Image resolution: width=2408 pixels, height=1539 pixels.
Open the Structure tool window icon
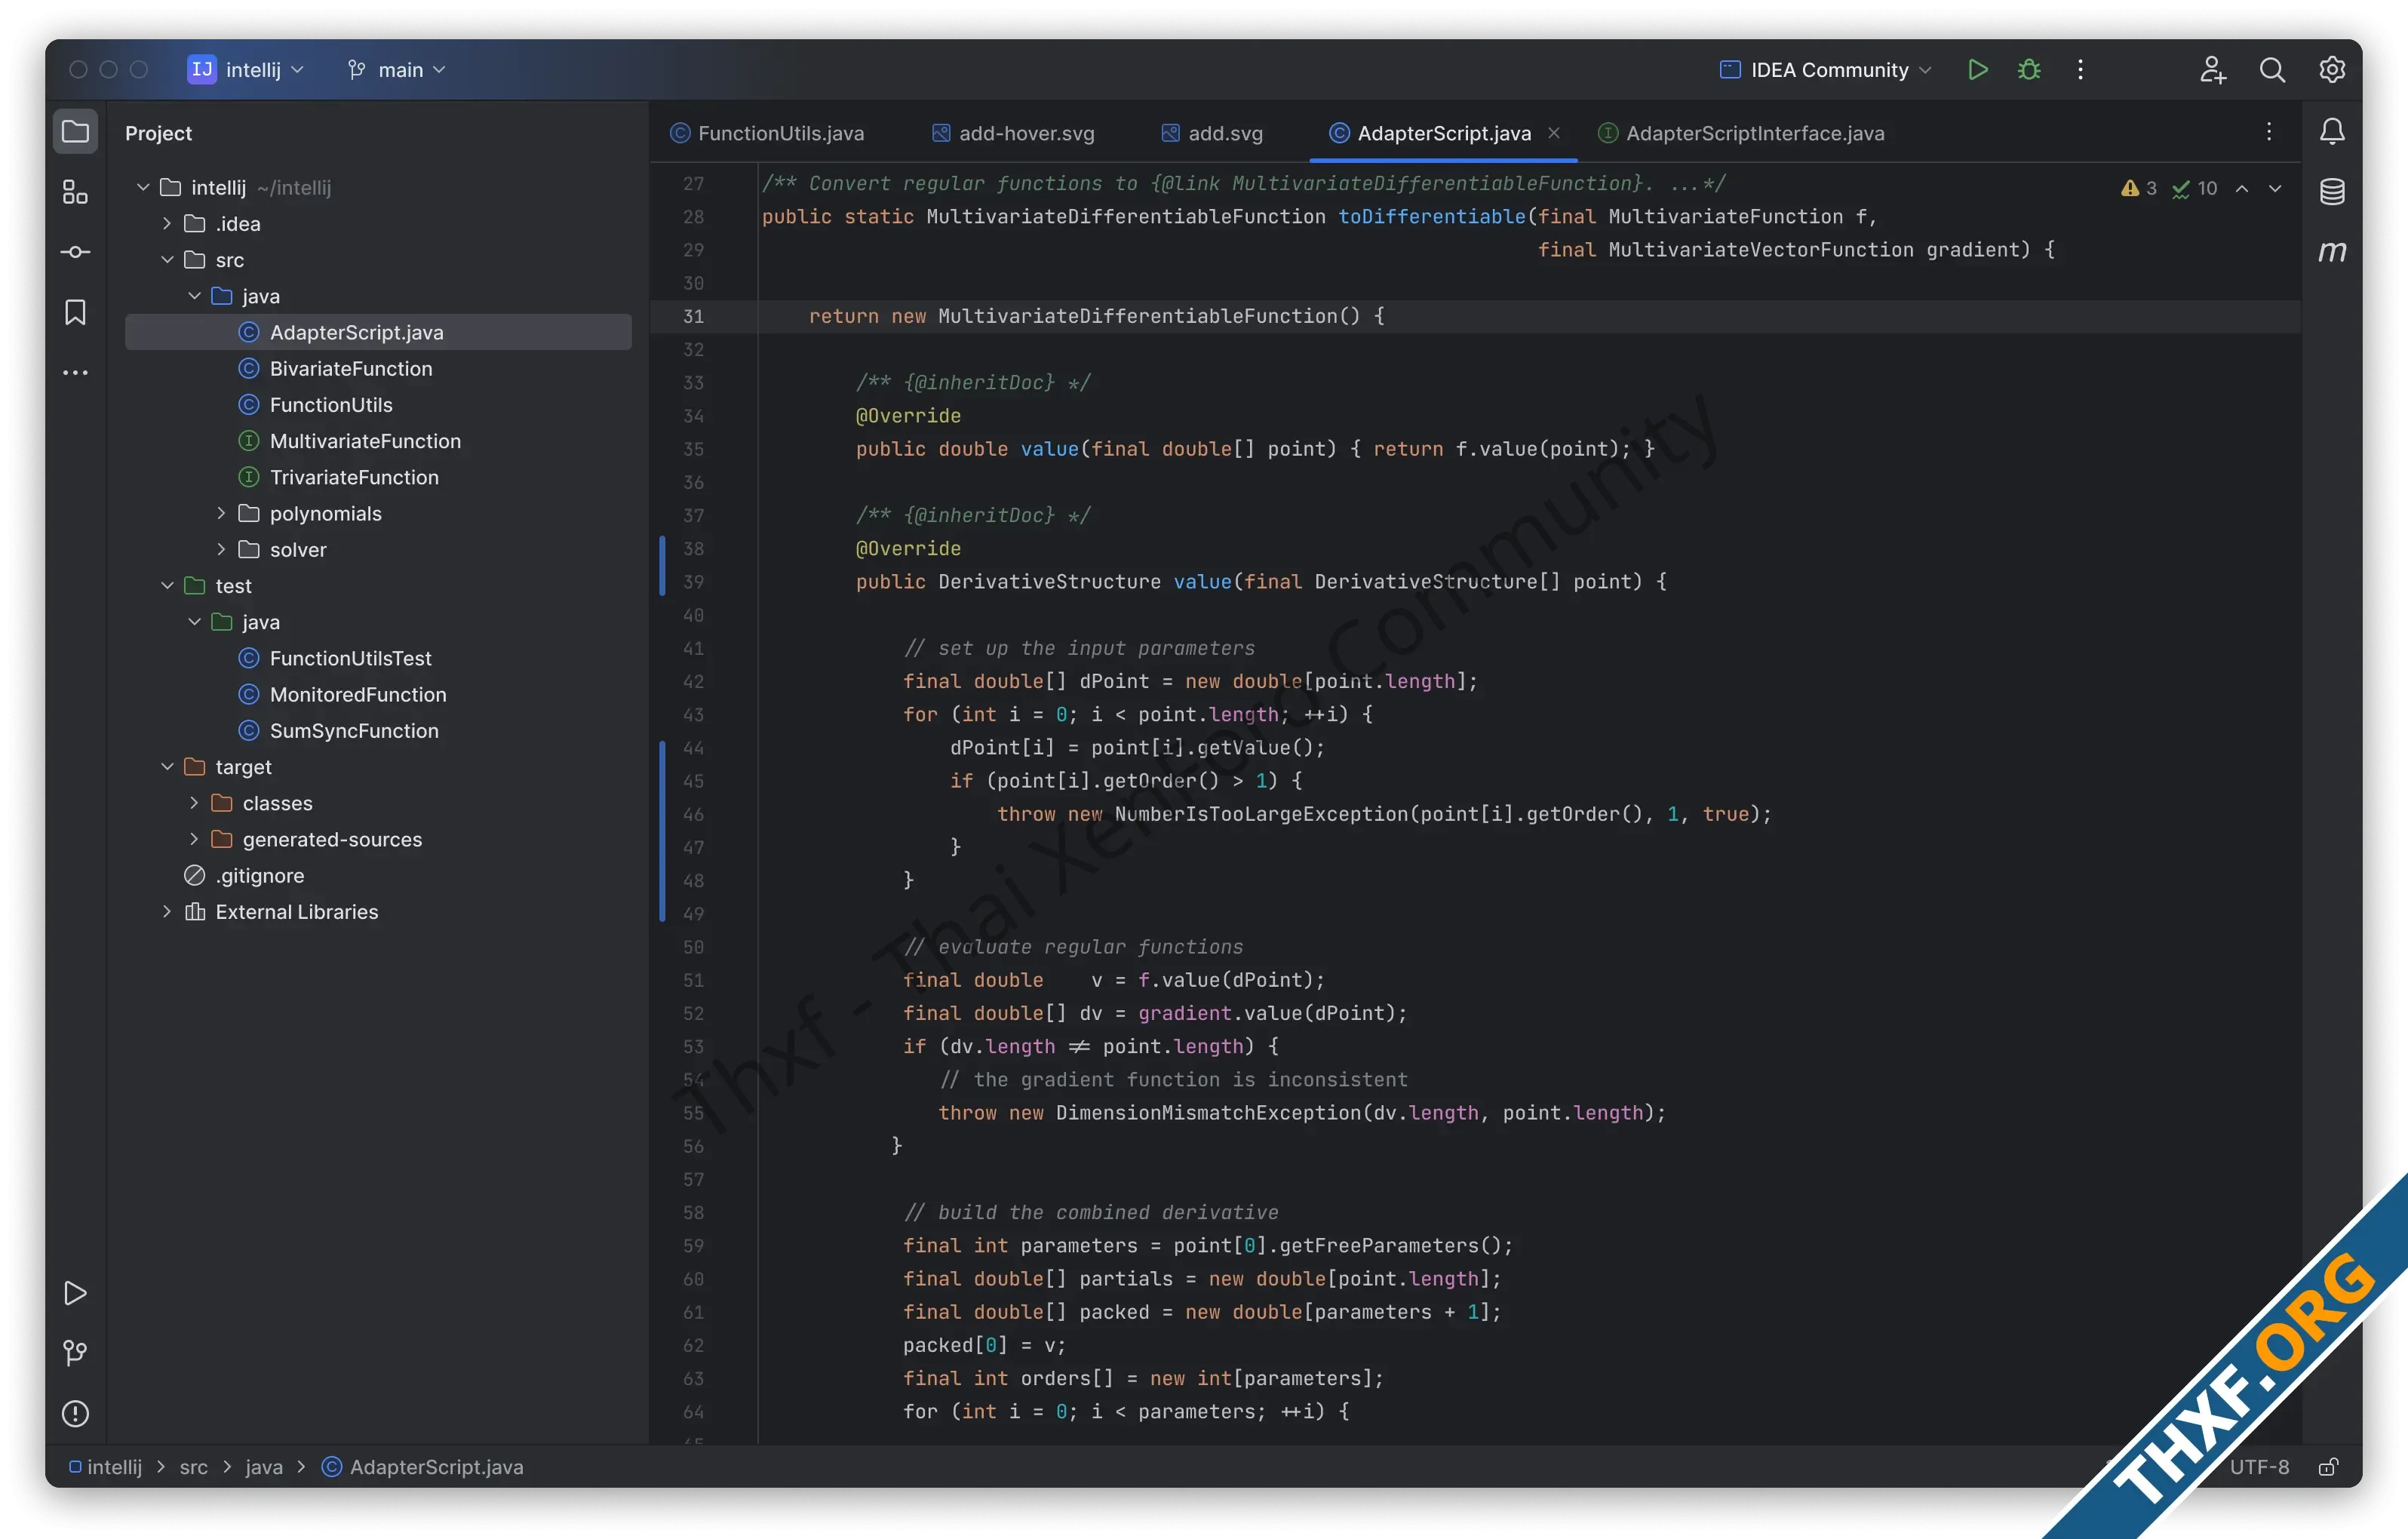(x=75, y=192)
